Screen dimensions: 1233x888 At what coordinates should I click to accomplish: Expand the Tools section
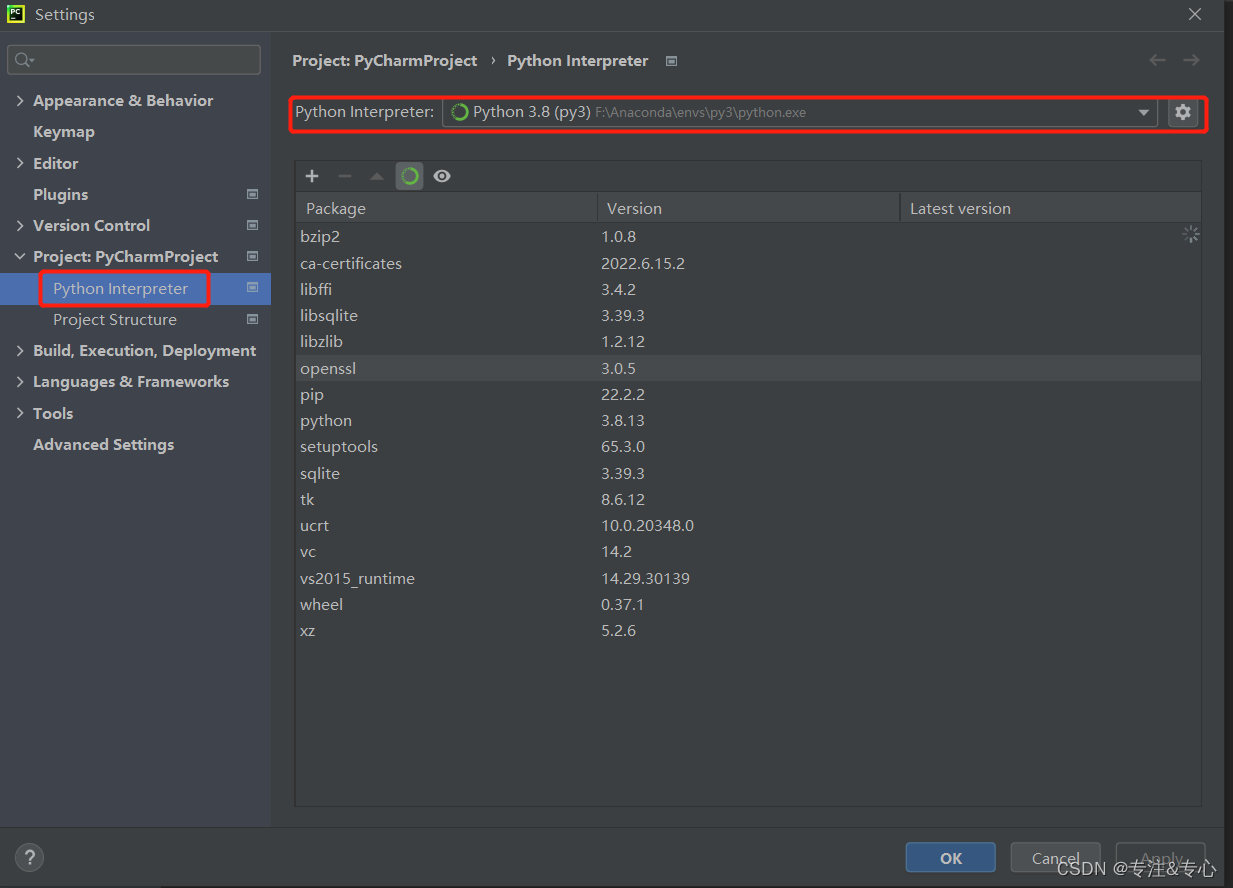(20, 413)
